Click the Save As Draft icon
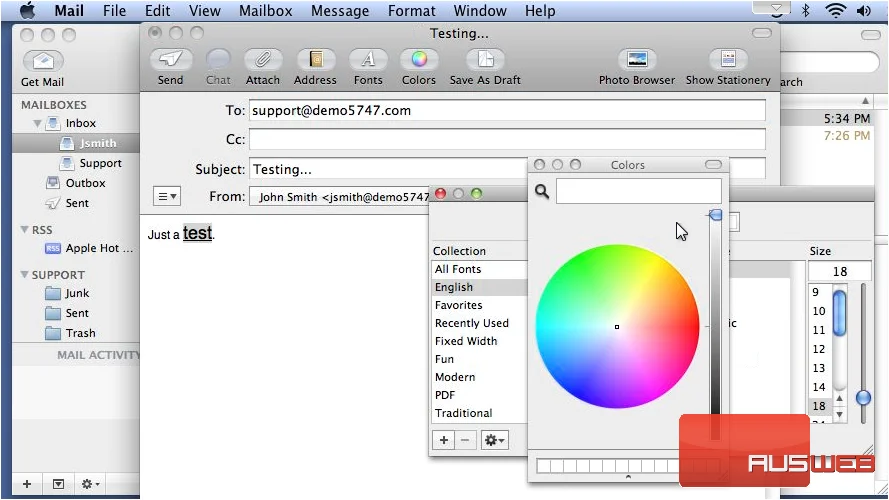 tap(485, 60)
